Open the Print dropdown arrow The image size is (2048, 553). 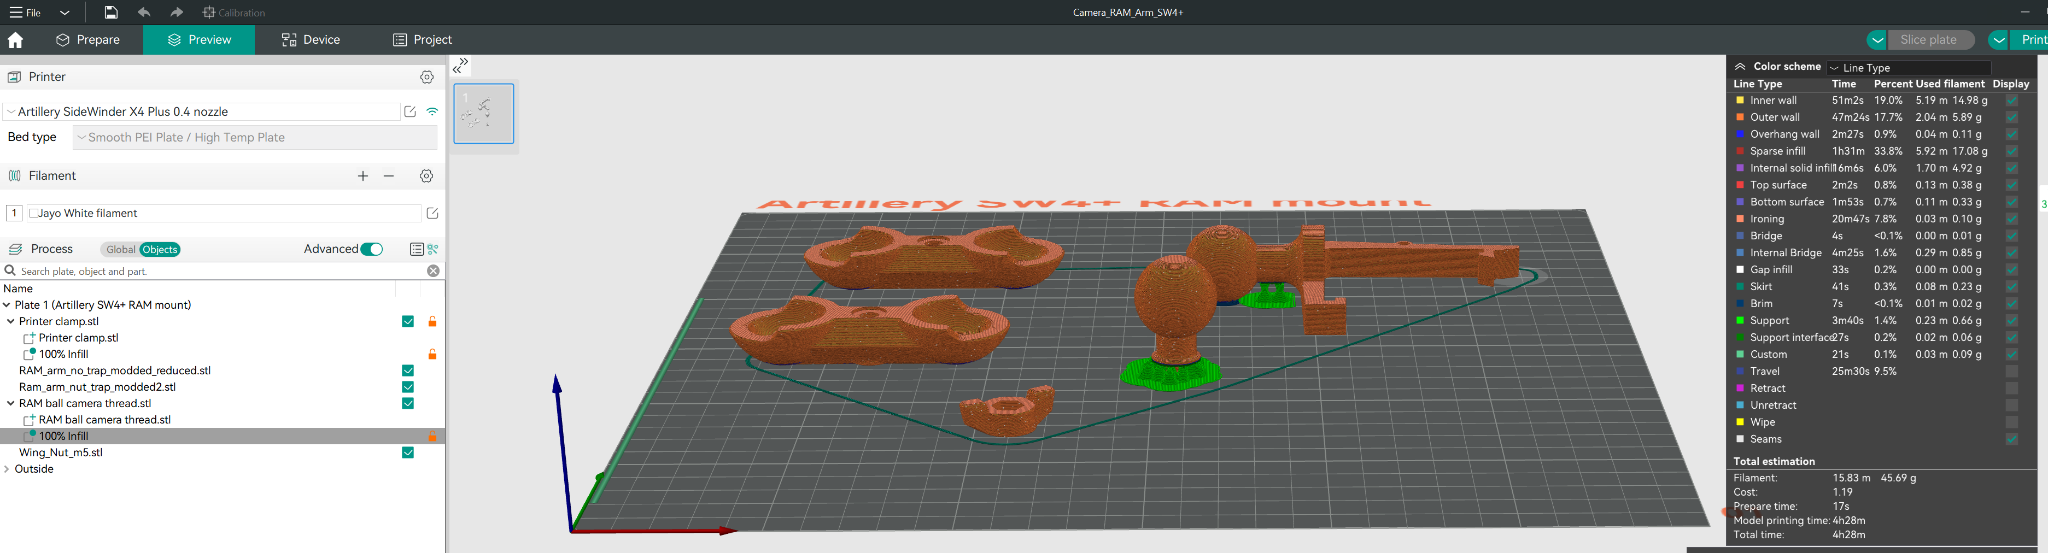(x=1998, y=40)
